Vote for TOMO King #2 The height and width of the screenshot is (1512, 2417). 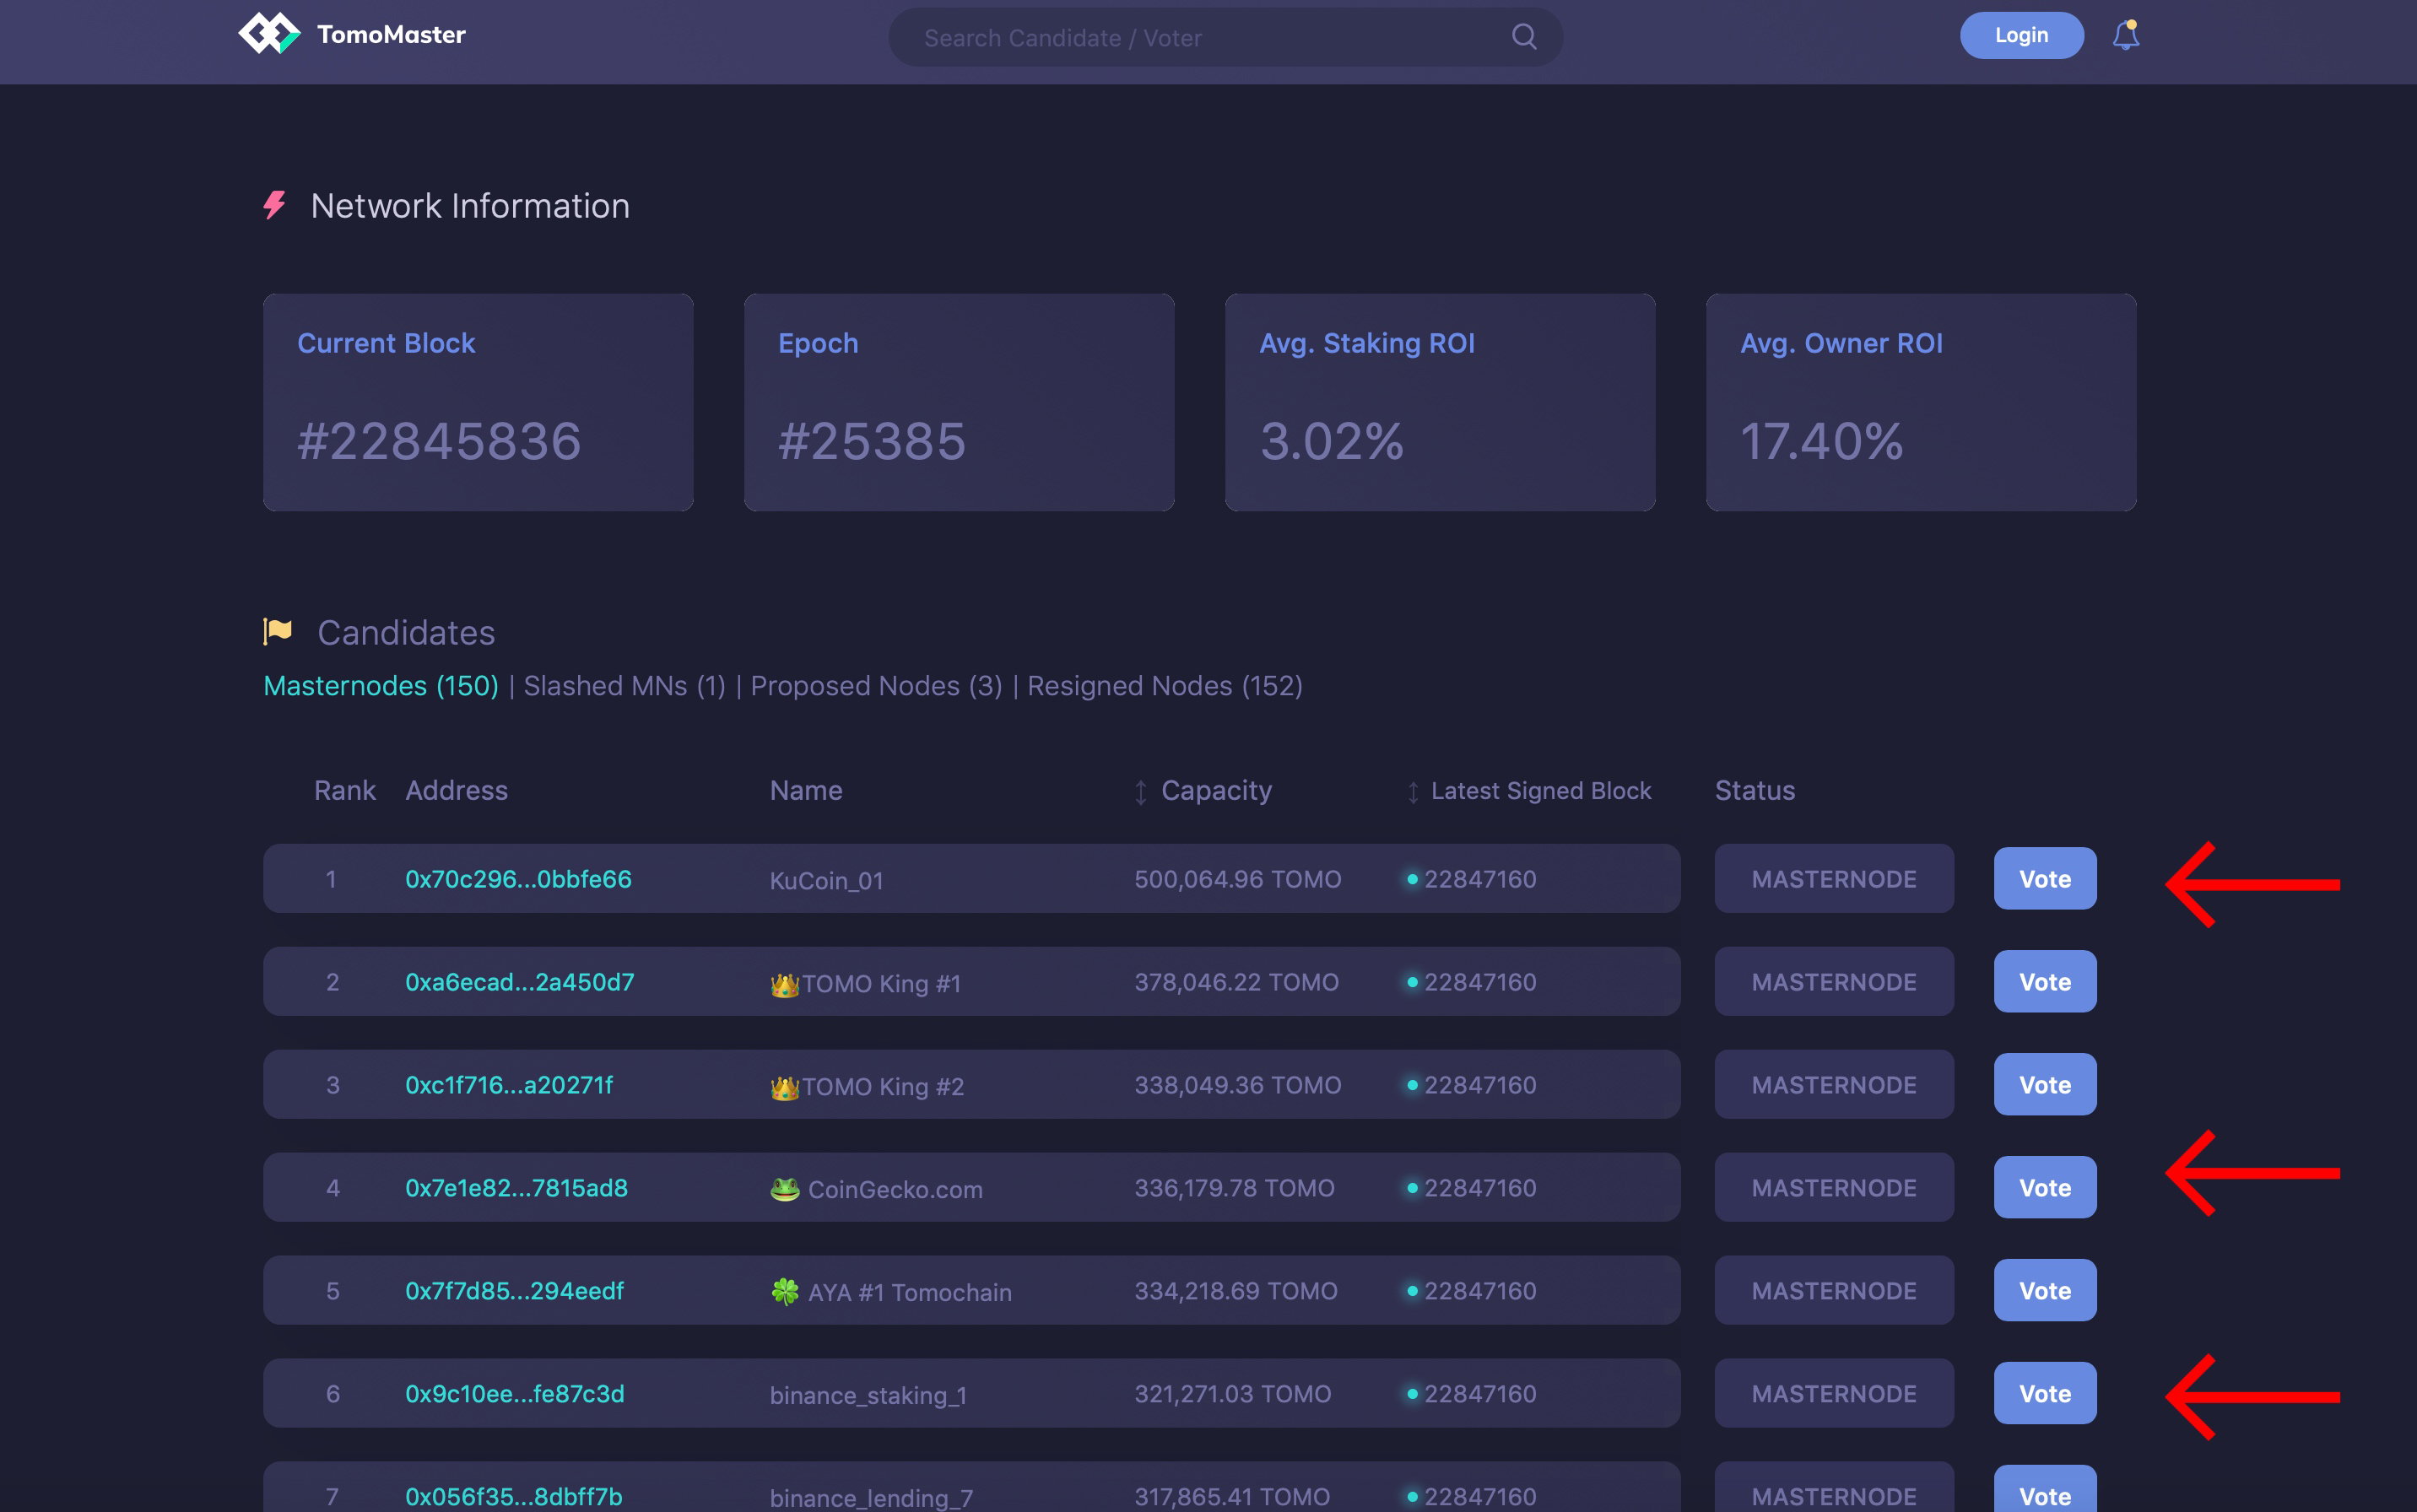2044,1084
